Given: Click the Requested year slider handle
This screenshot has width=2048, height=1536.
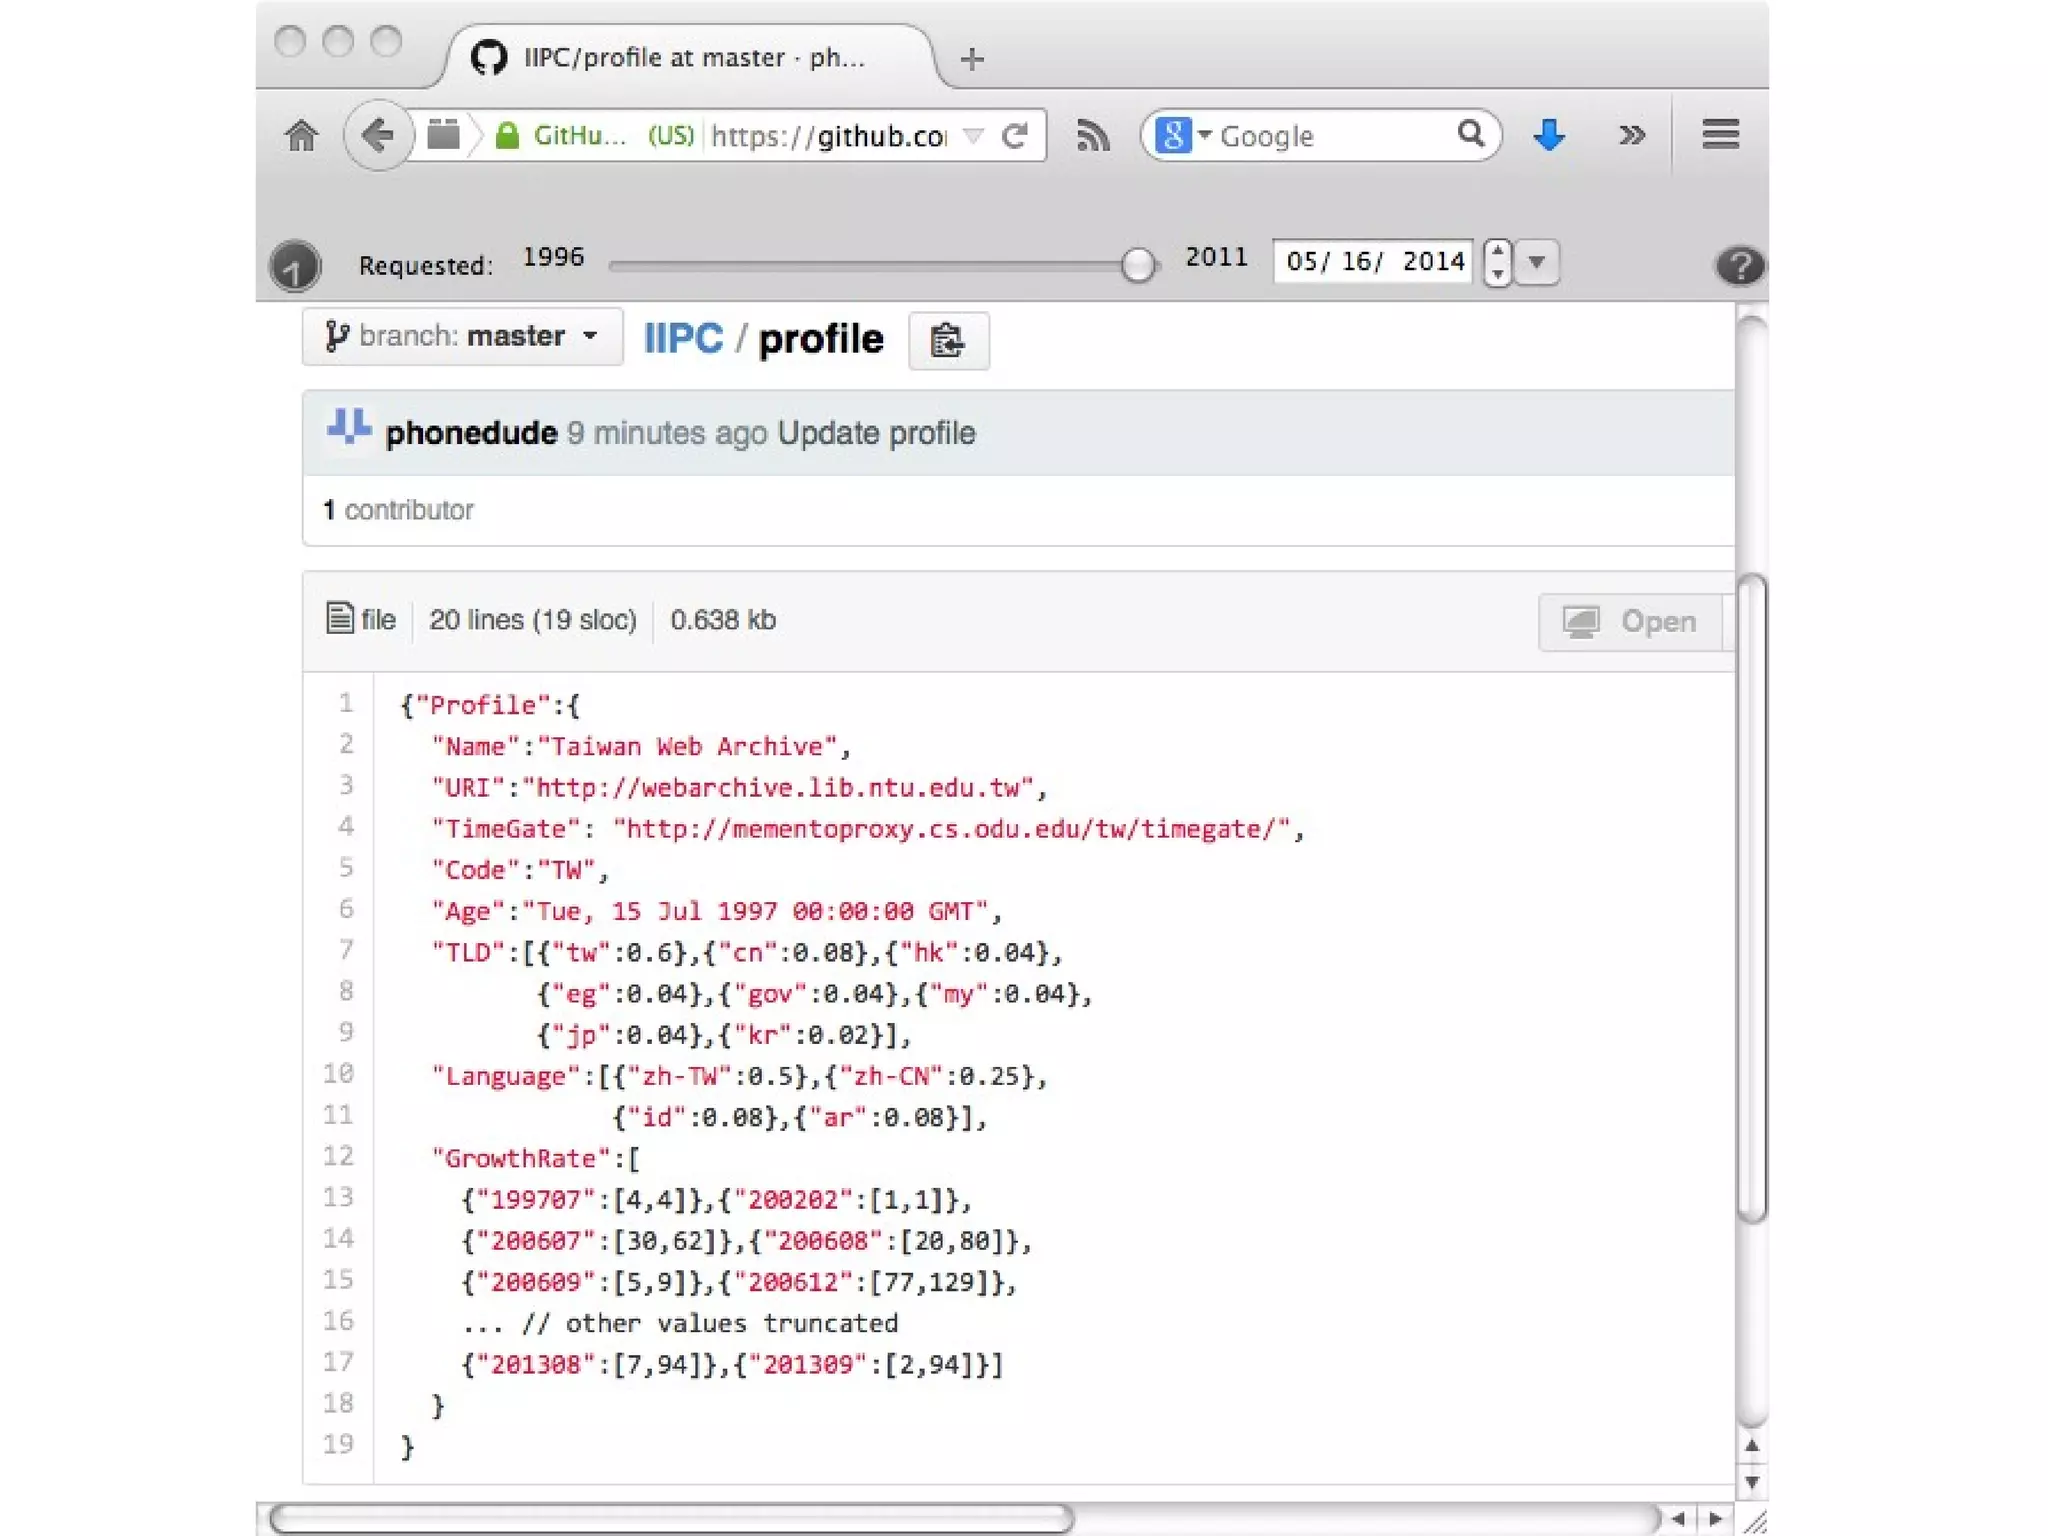Looking at the screenshot, I should click(1137, 265).
